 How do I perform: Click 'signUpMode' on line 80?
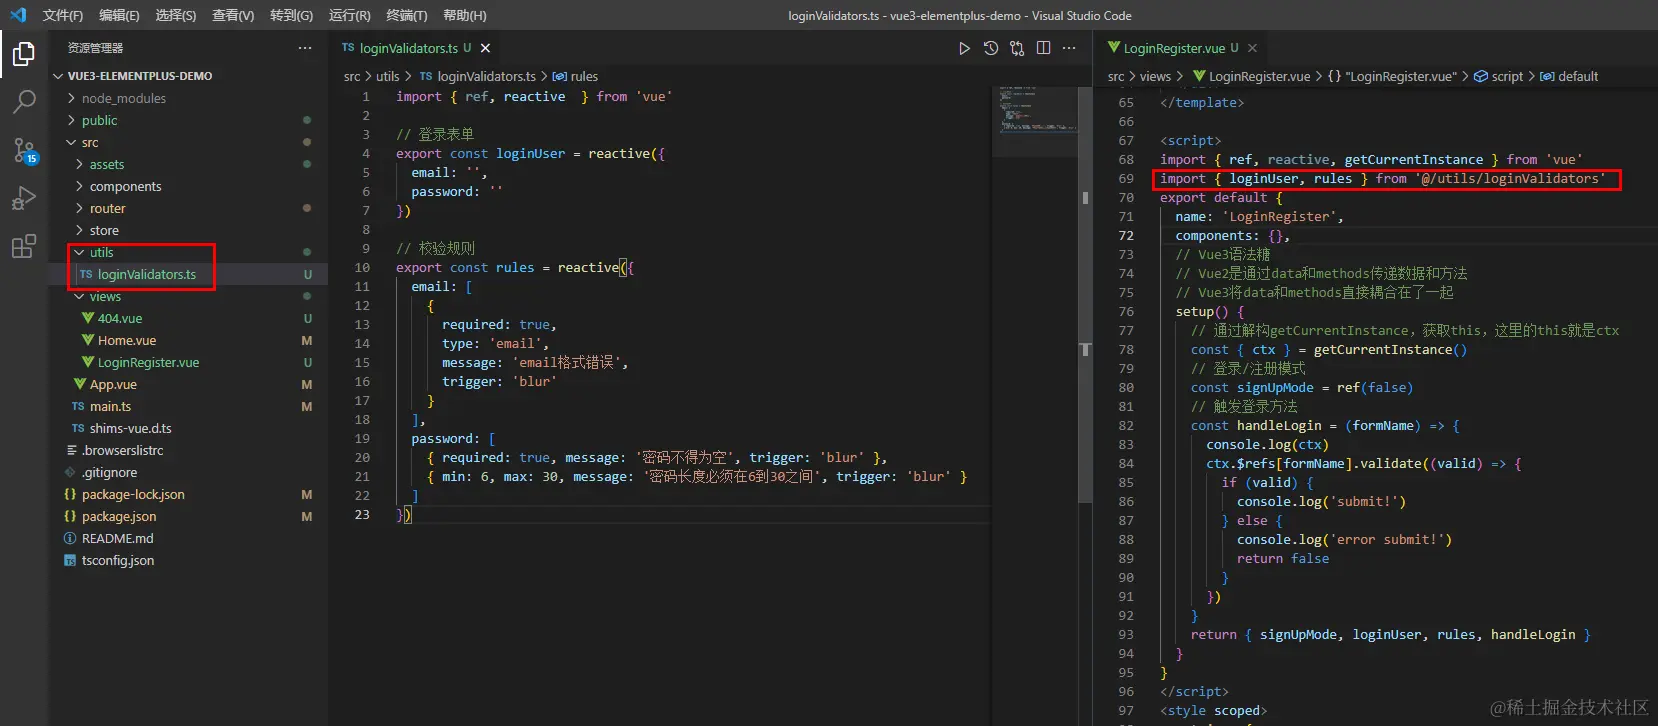pyautogui.click(x=1275, y=387)
